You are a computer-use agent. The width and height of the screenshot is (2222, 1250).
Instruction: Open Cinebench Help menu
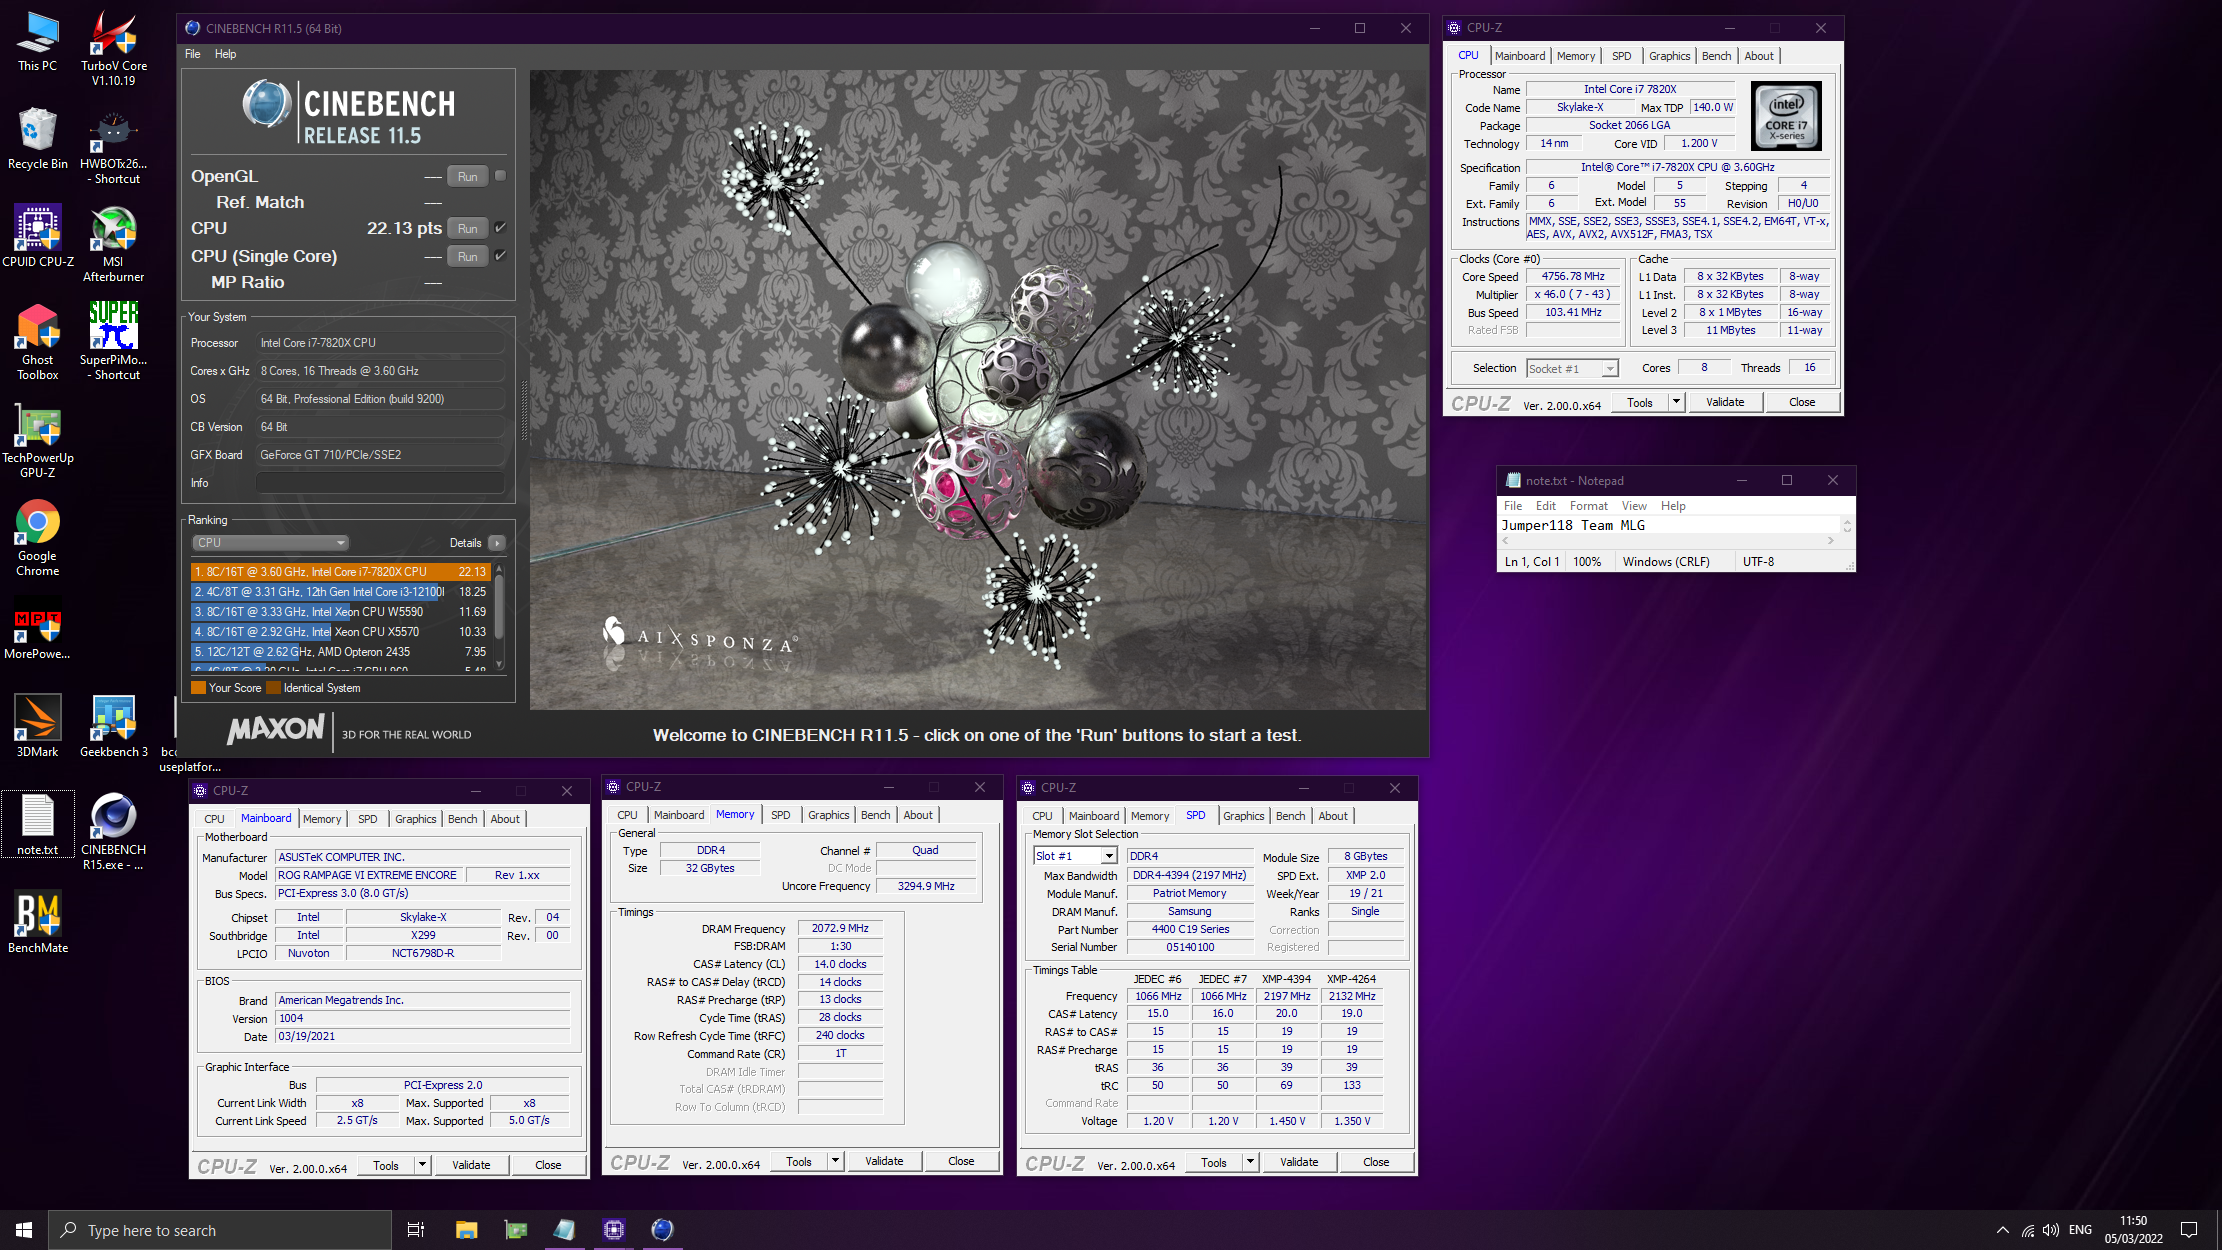click(x=225, y=54)
